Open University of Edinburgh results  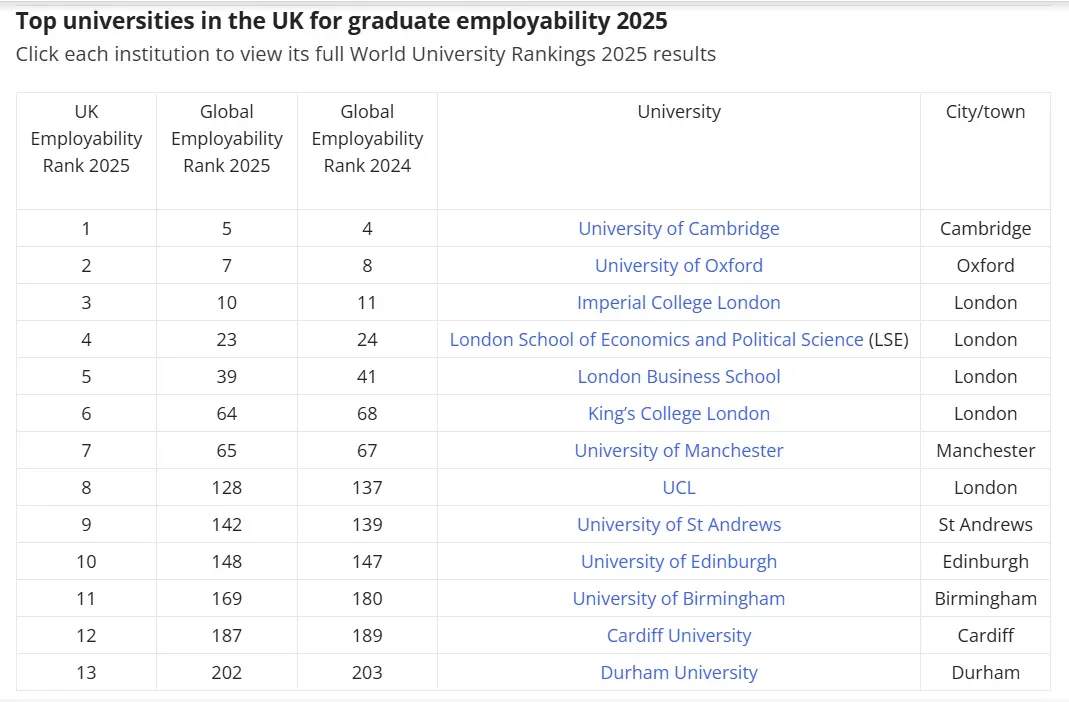tap(678, 562)
